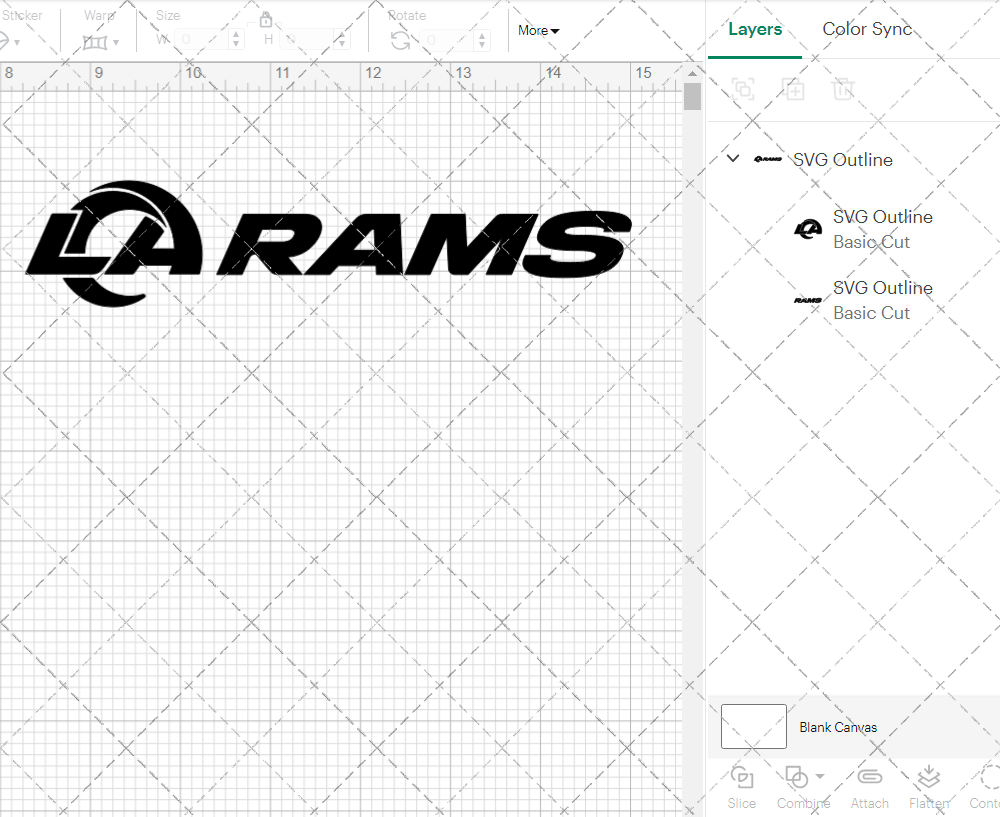
Task: Select the Flatten tool
Action: (x=928, y=785)
